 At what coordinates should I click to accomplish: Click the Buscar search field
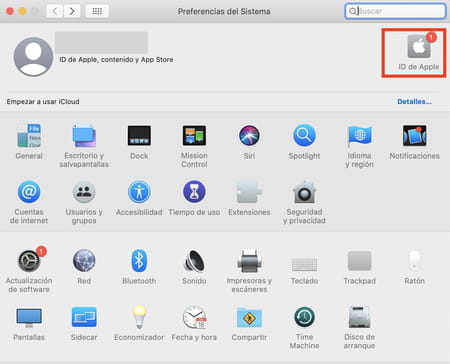click(x=395, y=11)
